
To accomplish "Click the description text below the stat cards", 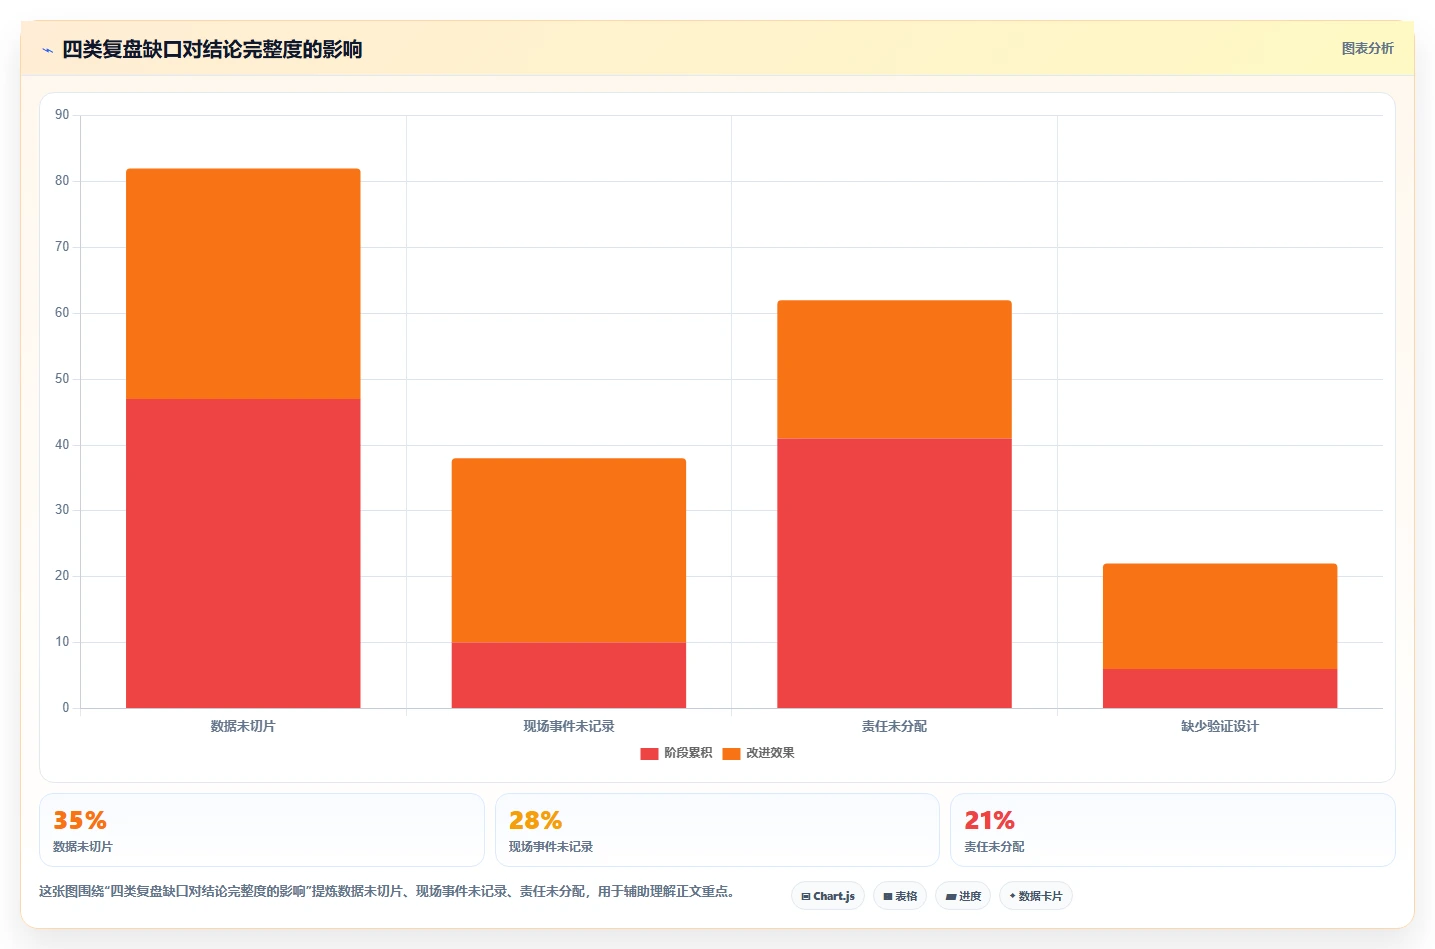I will pyautogui.click(x=387, y=891).
